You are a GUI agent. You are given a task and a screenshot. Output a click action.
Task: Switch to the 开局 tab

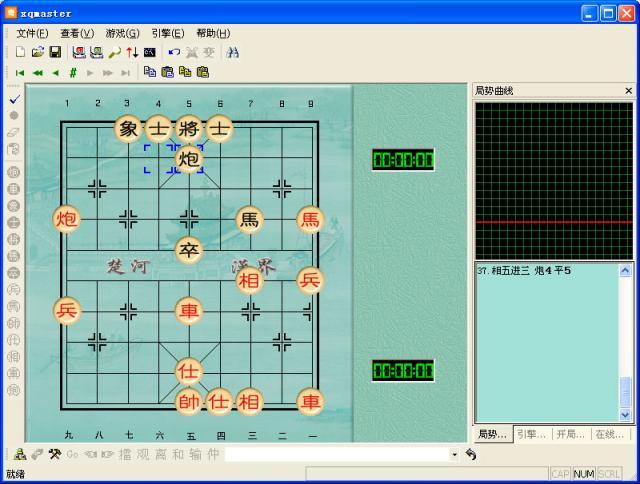(x=571, y=434)
